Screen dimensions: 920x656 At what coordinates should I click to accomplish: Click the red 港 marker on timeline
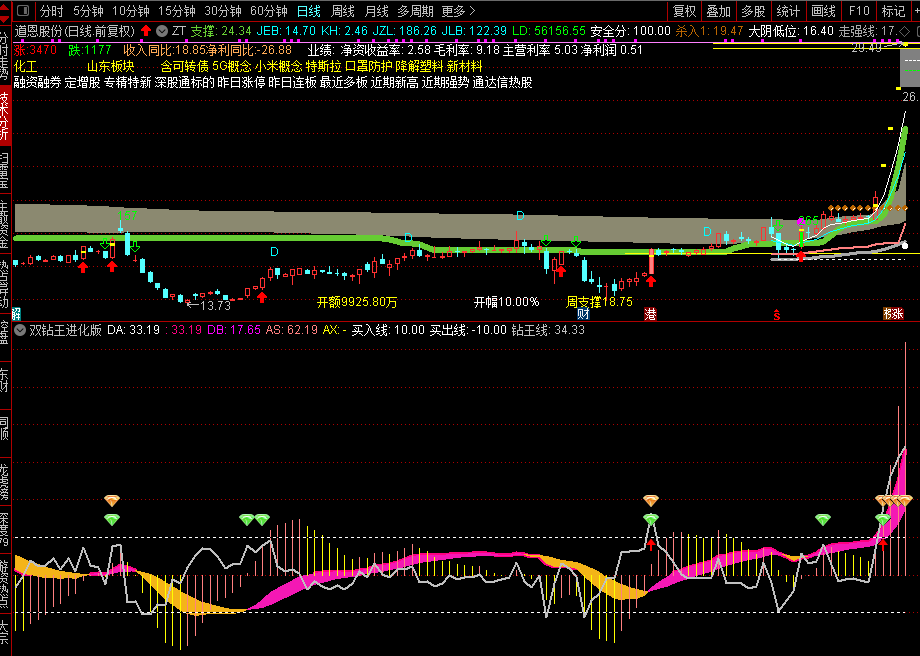tap(650, 314)
